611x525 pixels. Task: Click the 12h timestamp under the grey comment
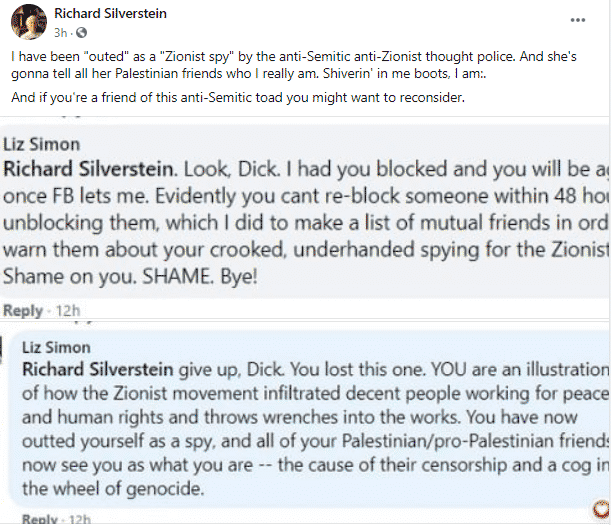68,311
